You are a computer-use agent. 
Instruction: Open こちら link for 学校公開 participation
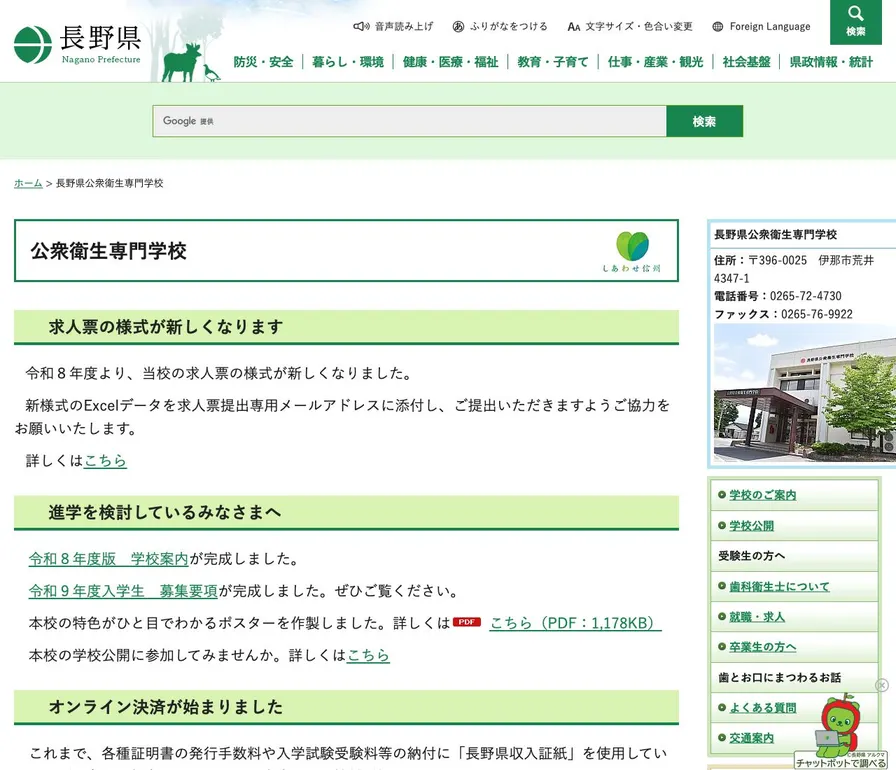click(368, 655)
